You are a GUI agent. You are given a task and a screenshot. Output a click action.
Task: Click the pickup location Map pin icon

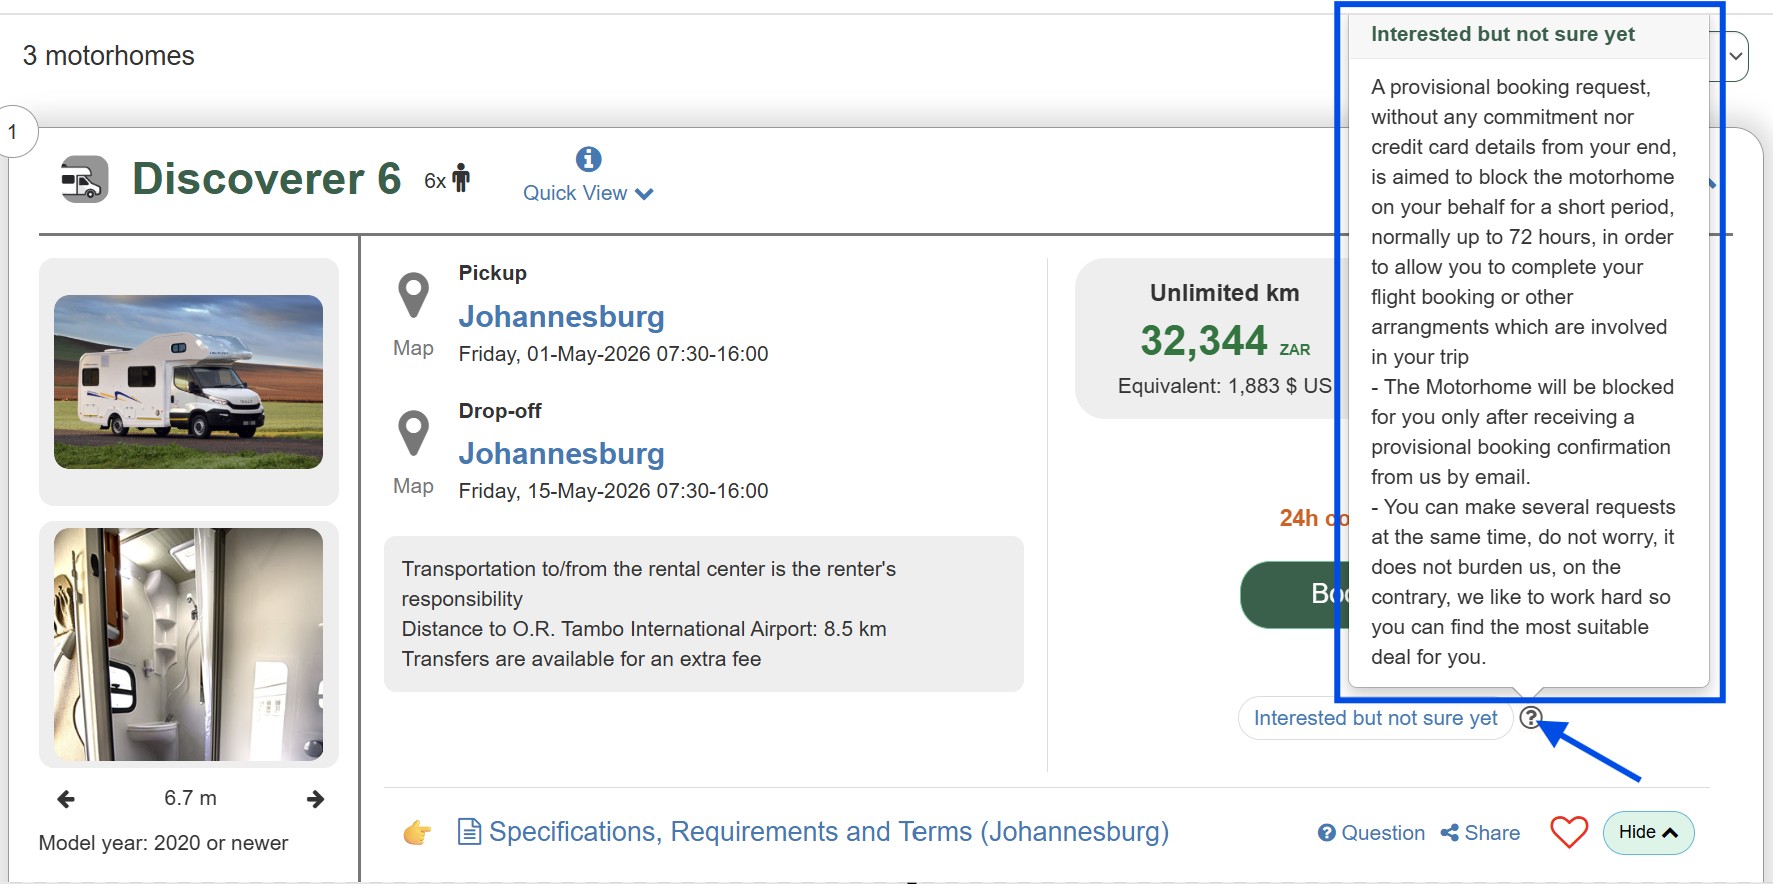pyautogui.click(x=413, y=296)
